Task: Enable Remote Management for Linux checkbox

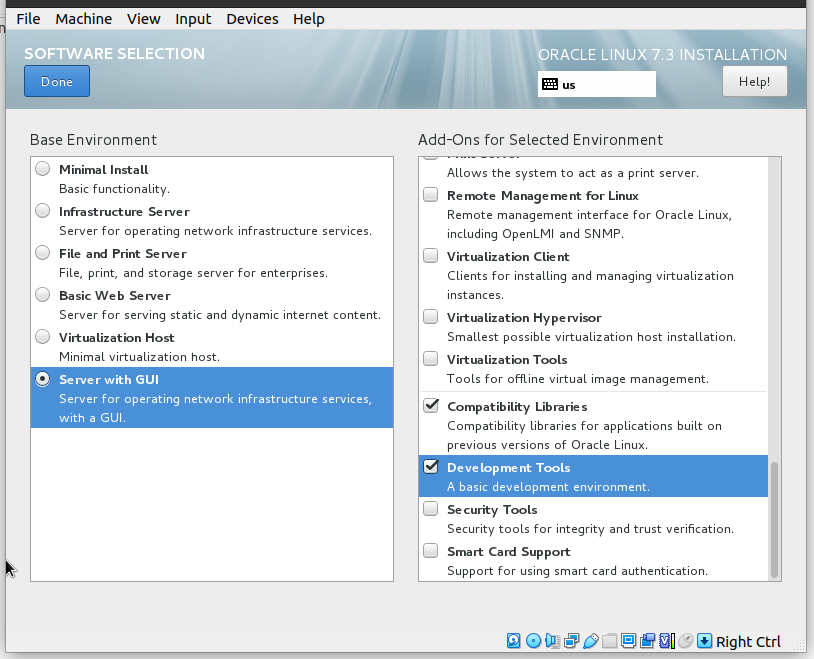Action: 430,195
